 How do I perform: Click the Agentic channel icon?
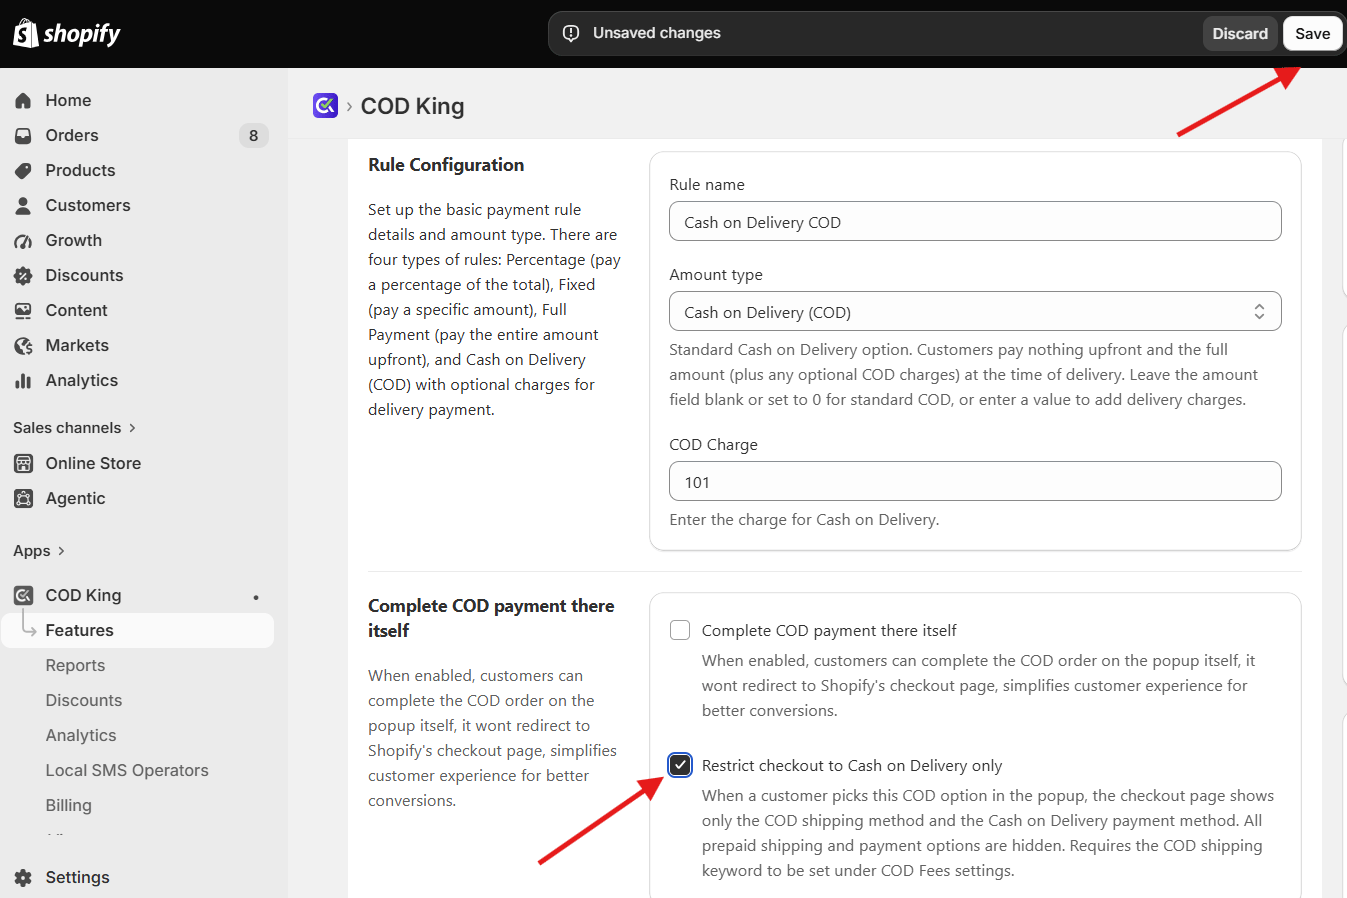pos(23,498)
